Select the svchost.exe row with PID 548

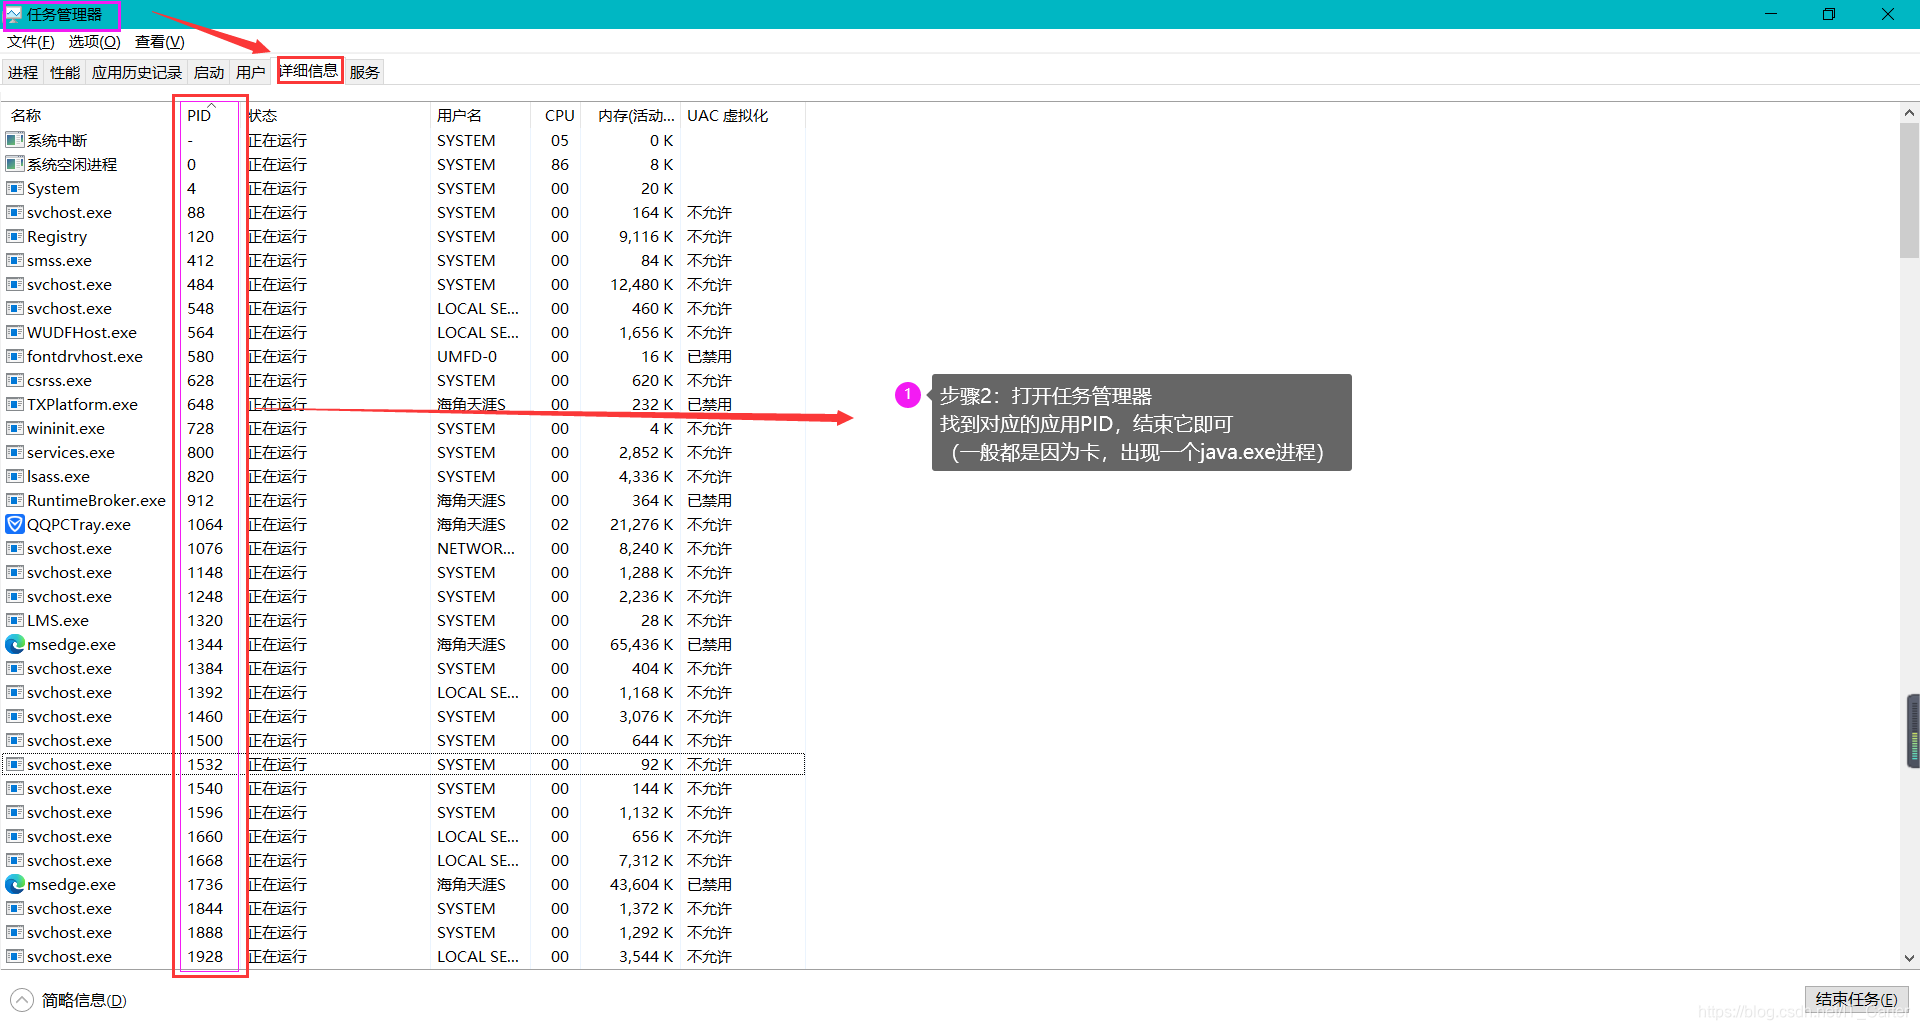tap(404, 308)
